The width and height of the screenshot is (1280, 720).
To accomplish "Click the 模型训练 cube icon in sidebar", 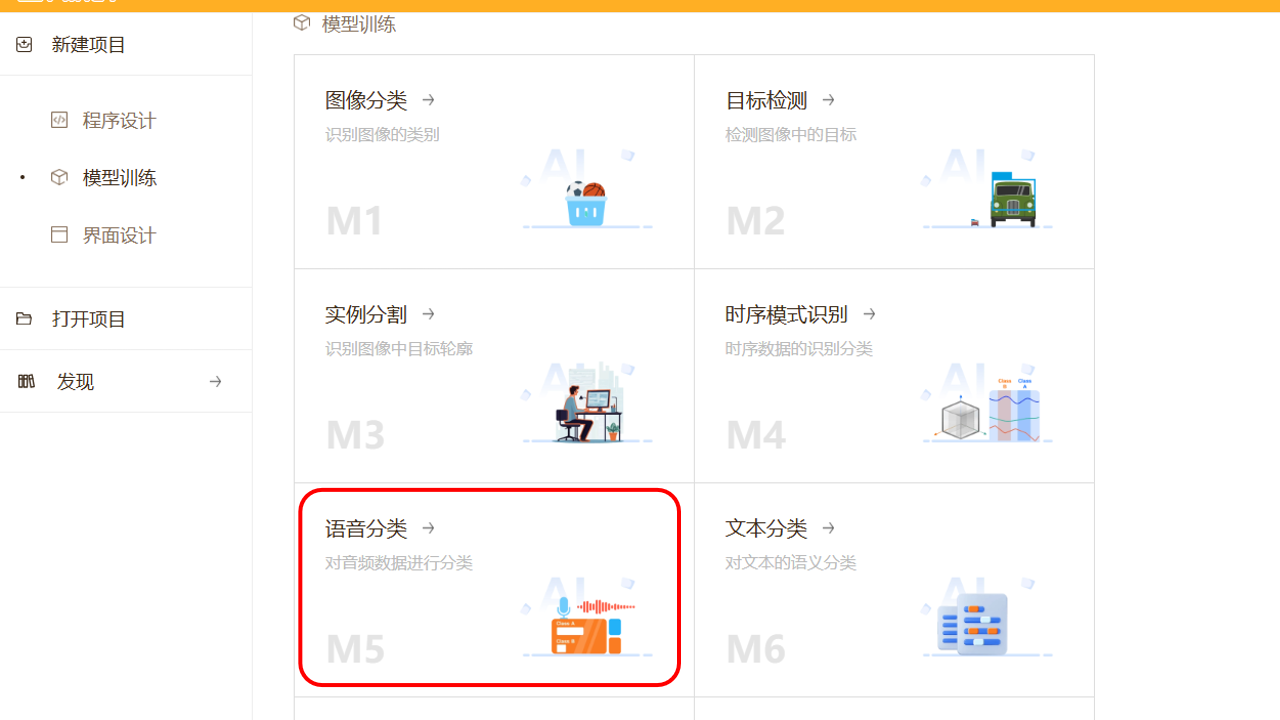I will (x=60, y=177).
